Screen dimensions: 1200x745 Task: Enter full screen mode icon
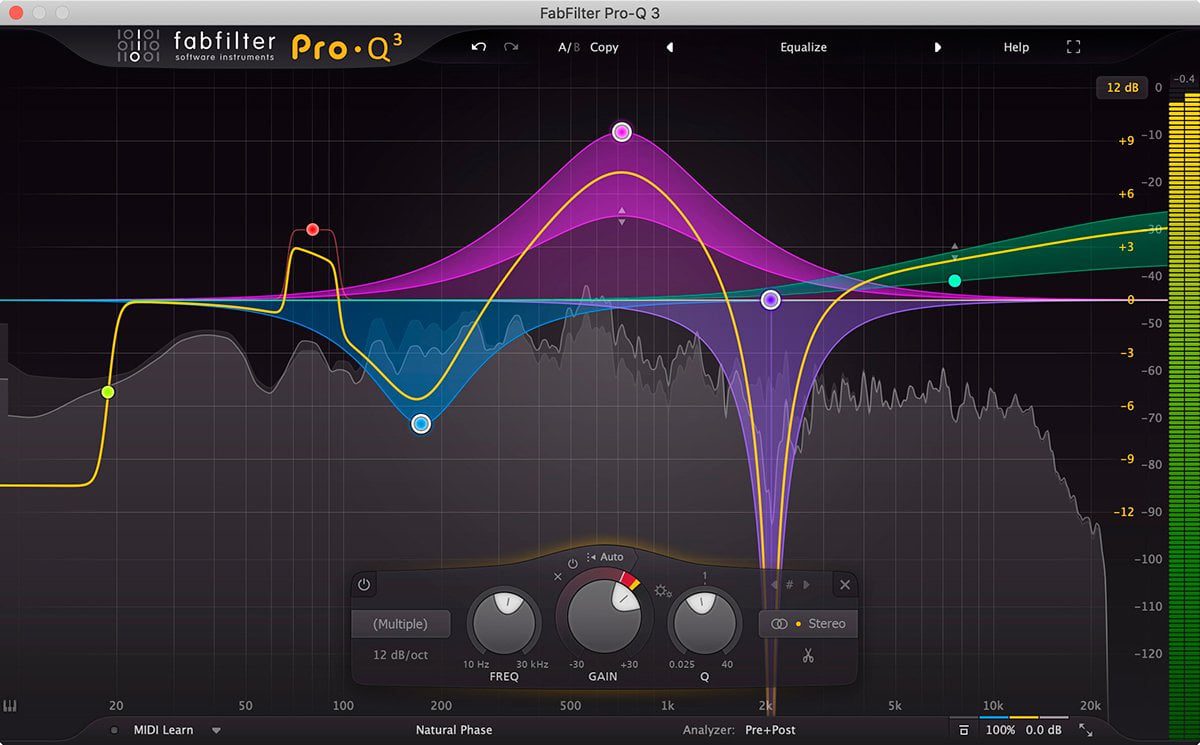pyautogui.click(x=1073, y=47)
